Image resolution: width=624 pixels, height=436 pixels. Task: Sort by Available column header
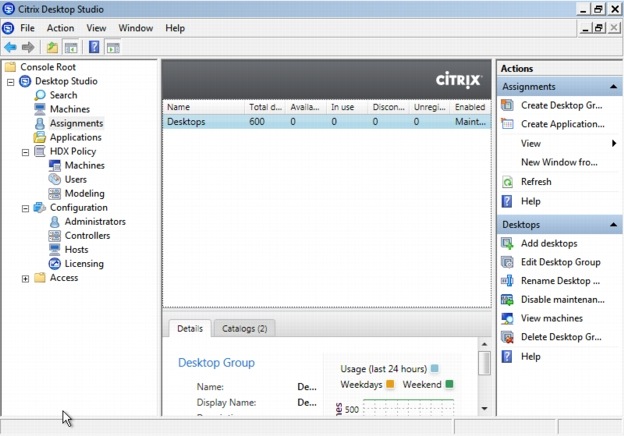306,107
